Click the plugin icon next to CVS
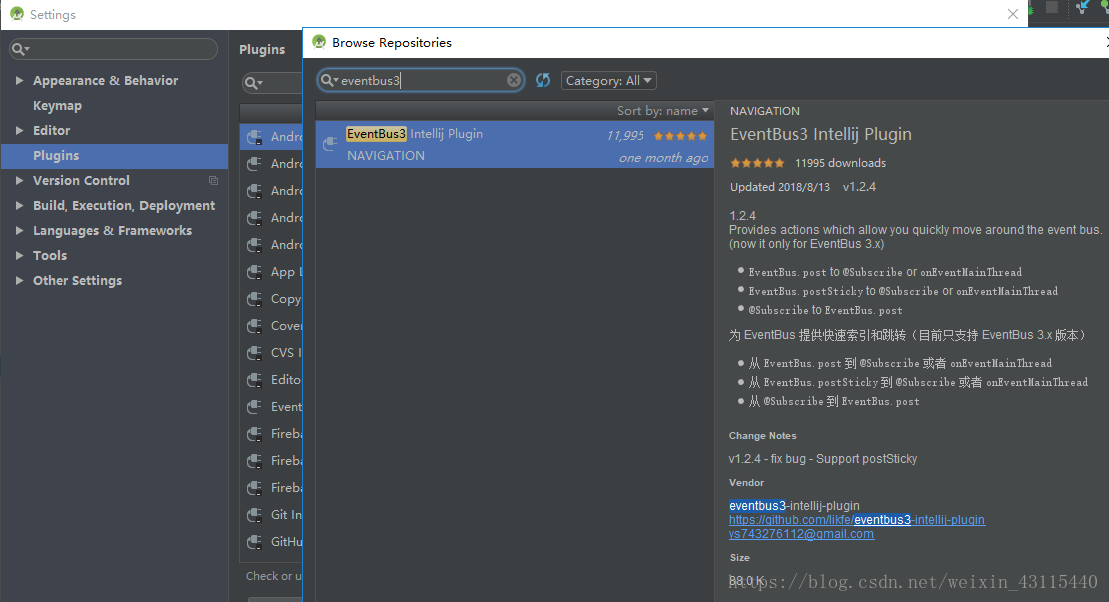The height and width of the screenshot is (602, 1109). pyautogui.click(x=255, y=353)
